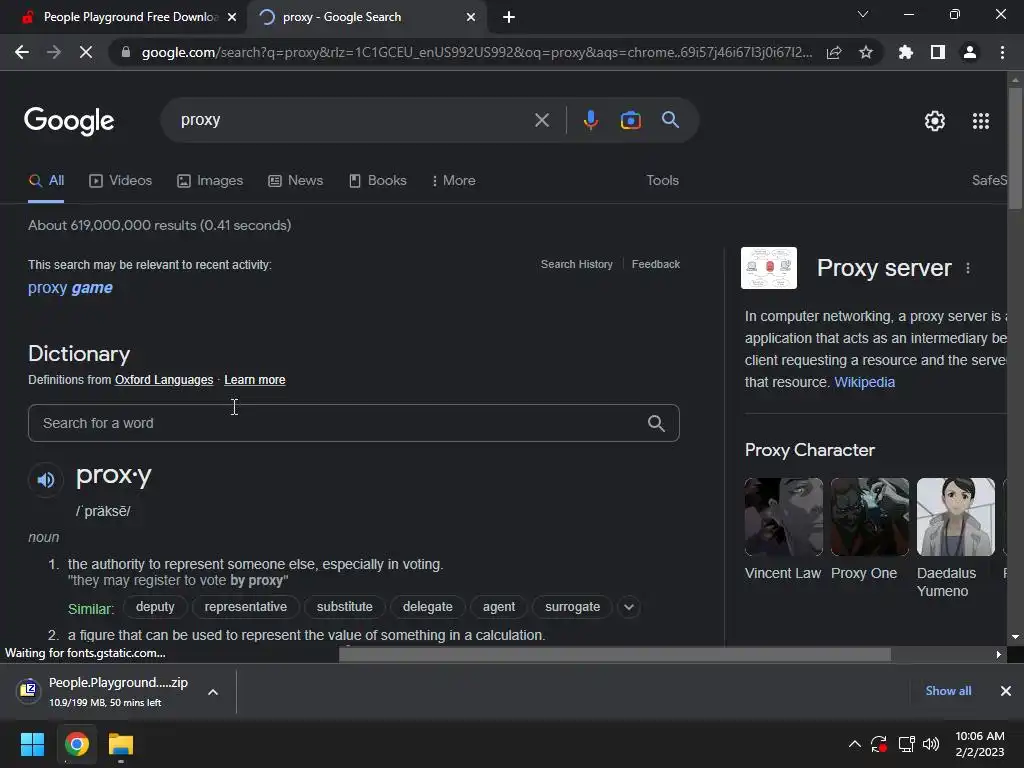Screen dimensions: 1024x768
Task: Click the blue search magnifier button
Action: click(x=670, y=120)
